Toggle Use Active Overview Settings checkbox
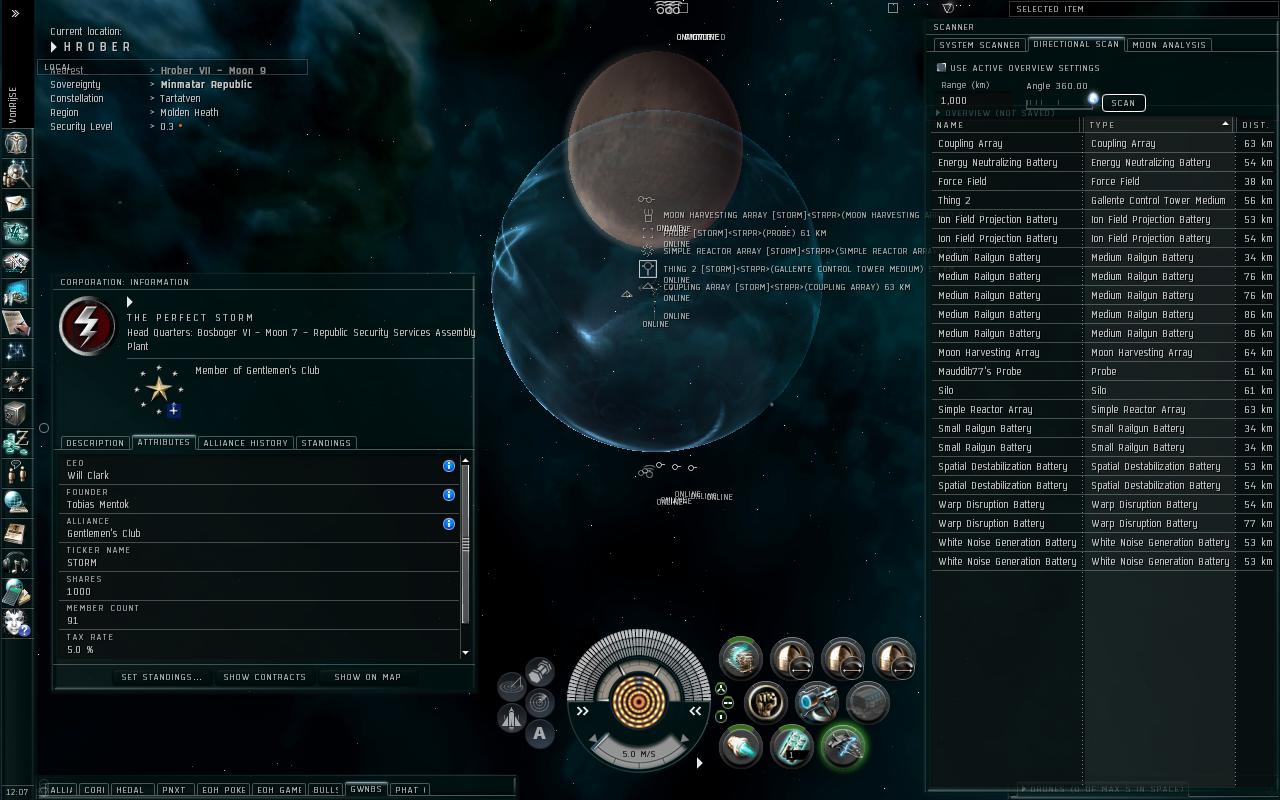The height and width of the screenshot is (800, 1280). click(x=941, y=68)
